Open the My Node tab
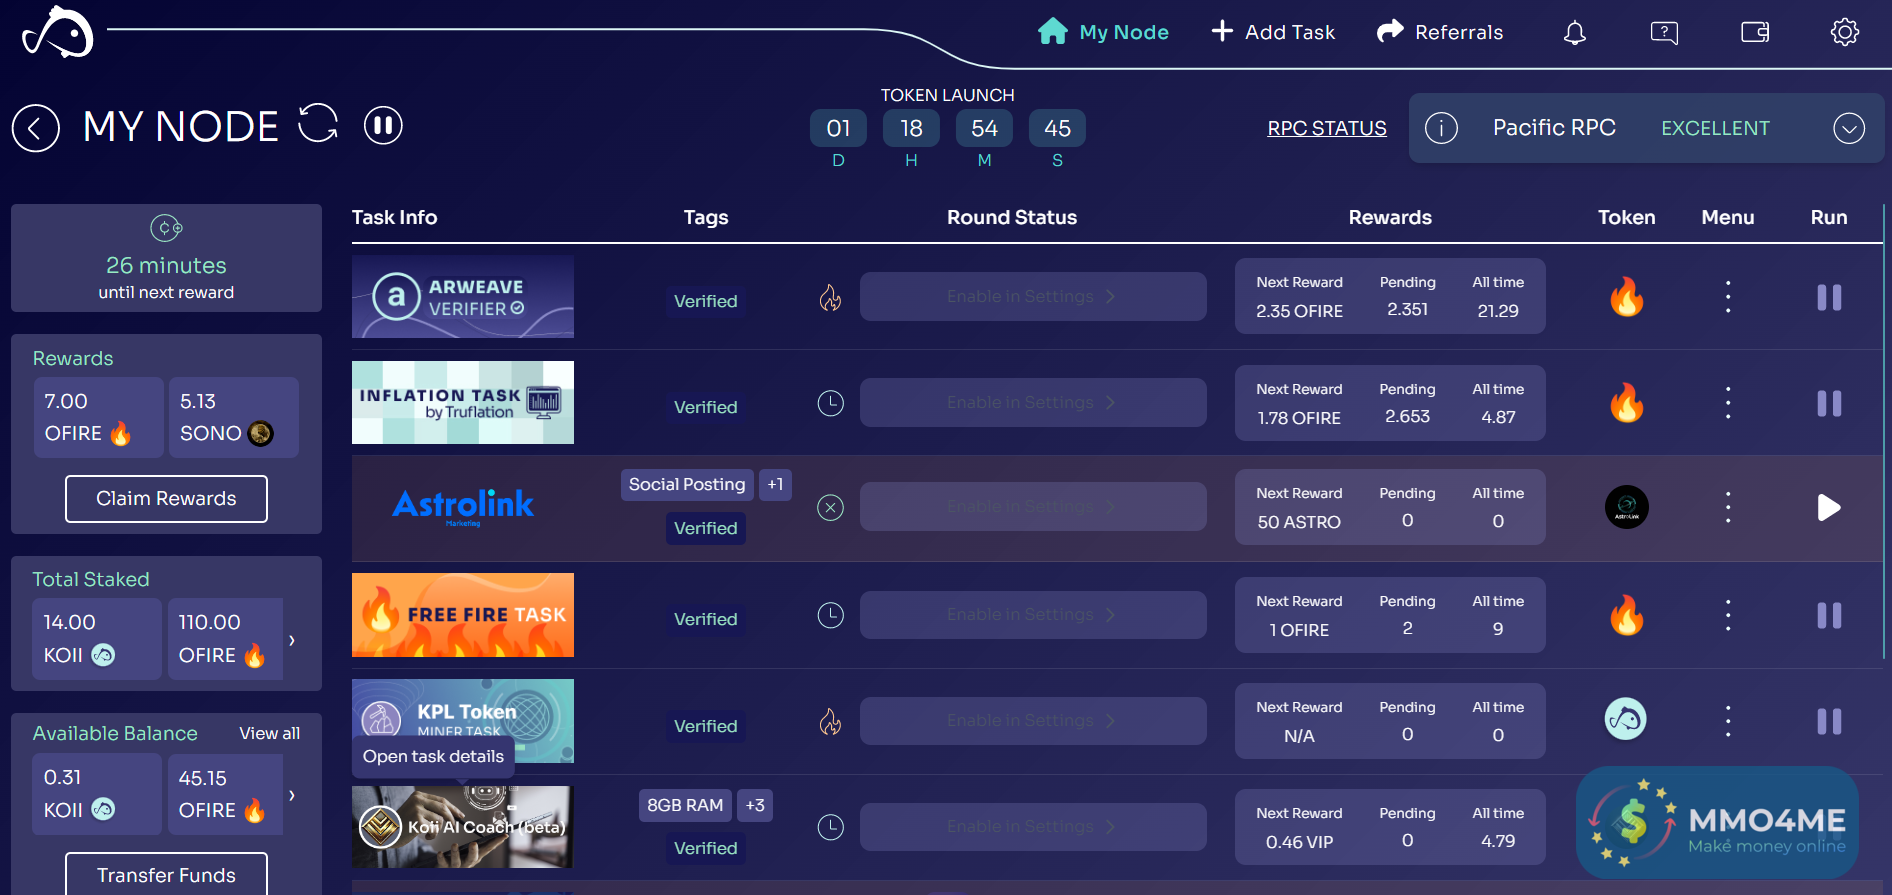This screenshot has height=895, width=1892. coord(1103,32)
